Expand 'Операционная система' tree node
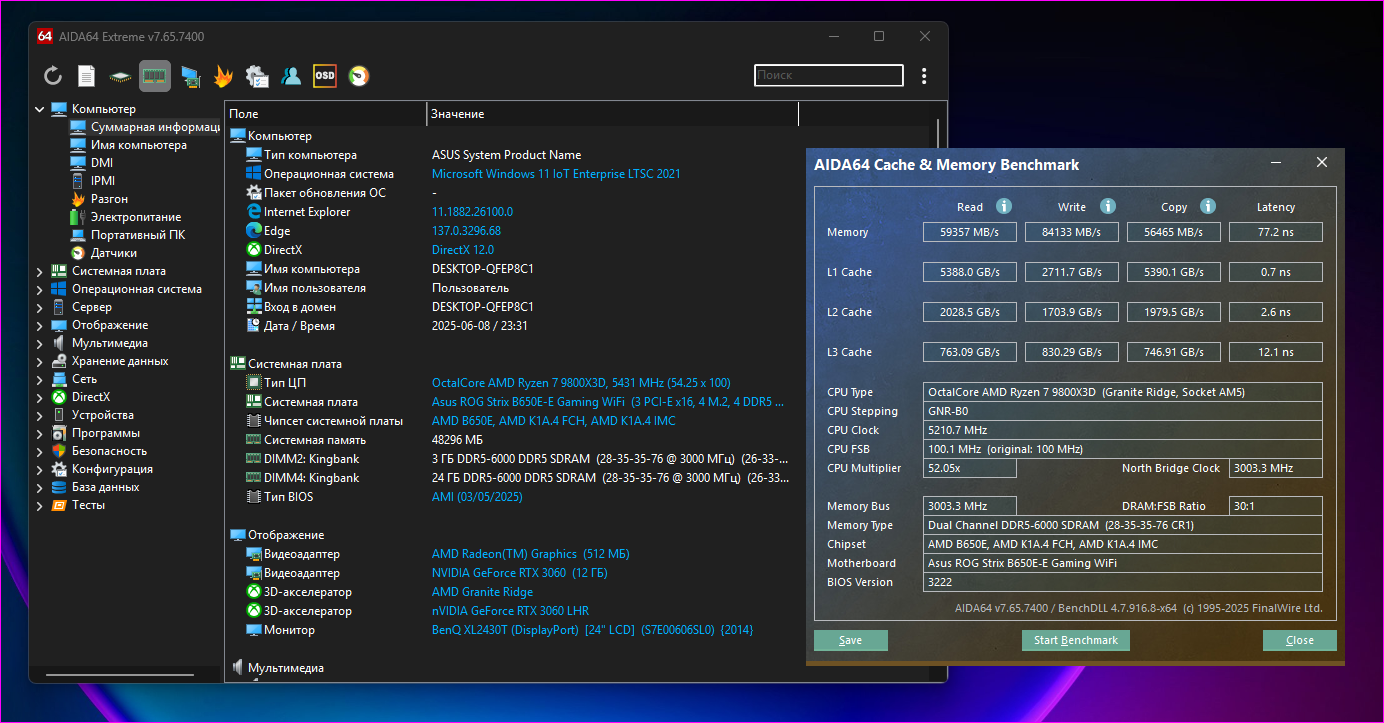The height and width of the screenshot is (723, 1384). pyautogui.click(x=40, y=289)
